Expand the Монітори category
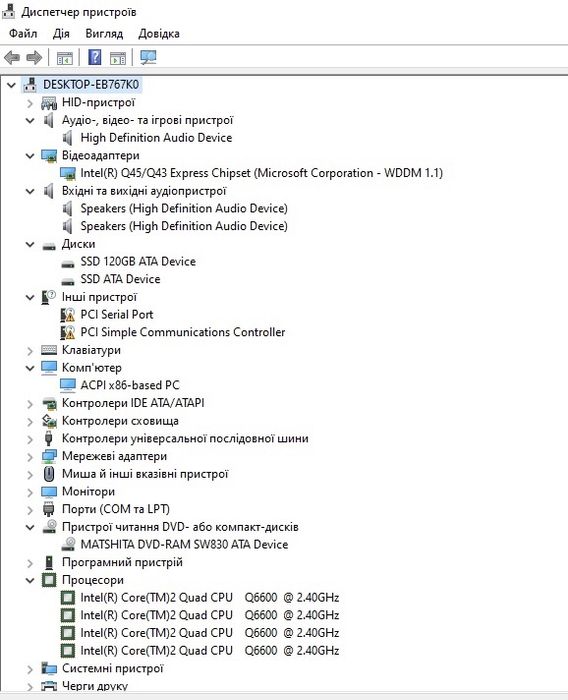 tap(30, 492)
